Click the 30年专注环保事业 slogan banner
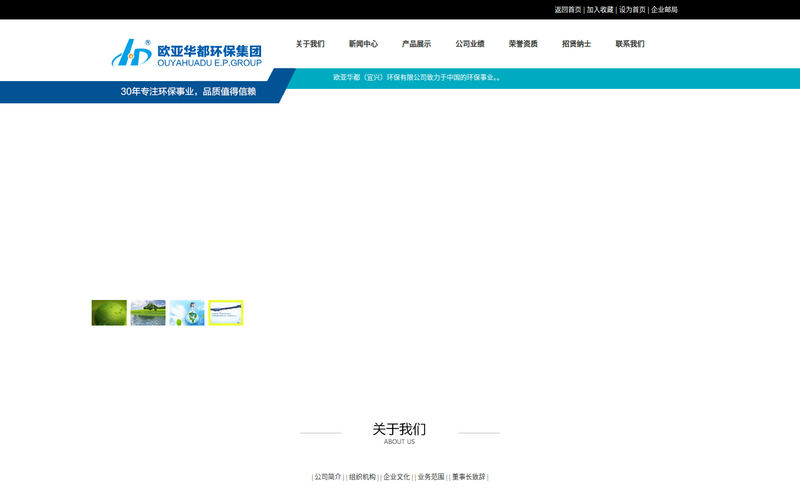The image size is (800, 500). click(x=188, y=92)
